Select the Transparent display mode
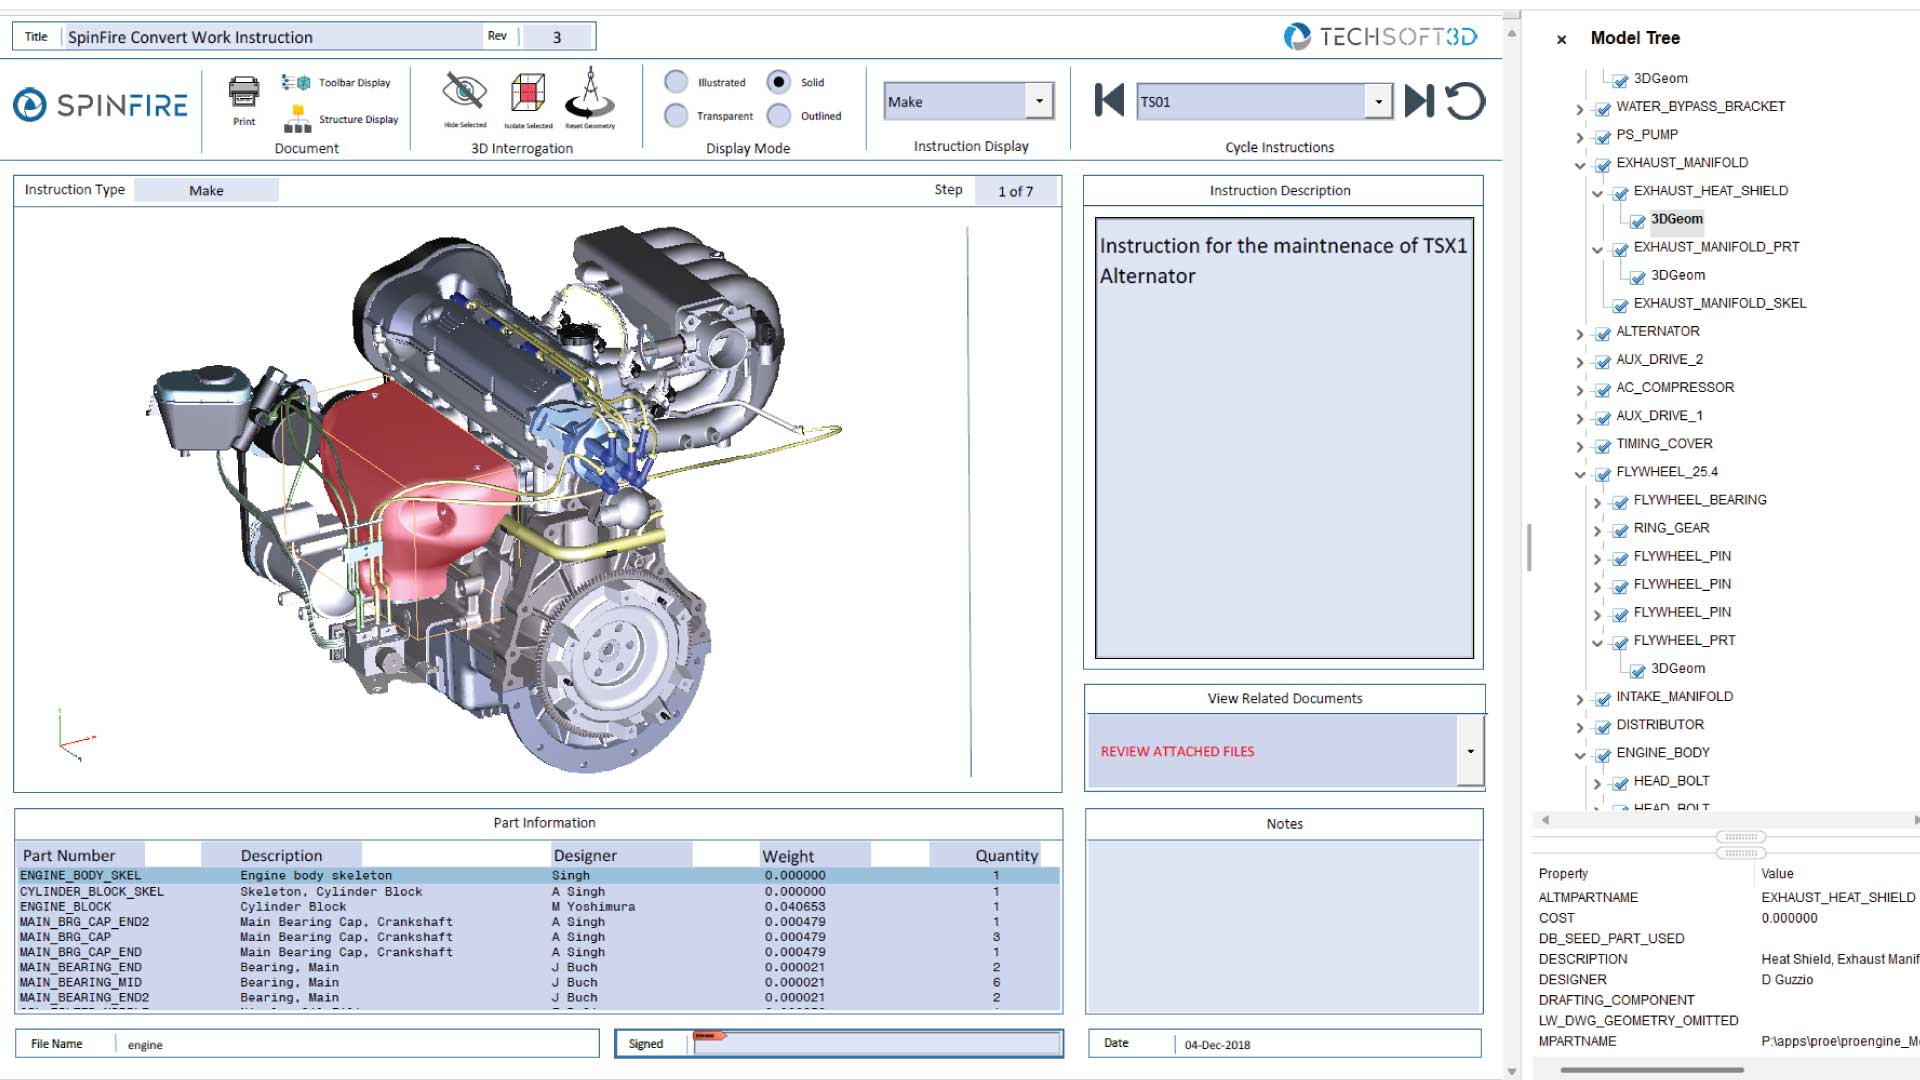This screenshot has height=1080, width=1920. (677, 116)
